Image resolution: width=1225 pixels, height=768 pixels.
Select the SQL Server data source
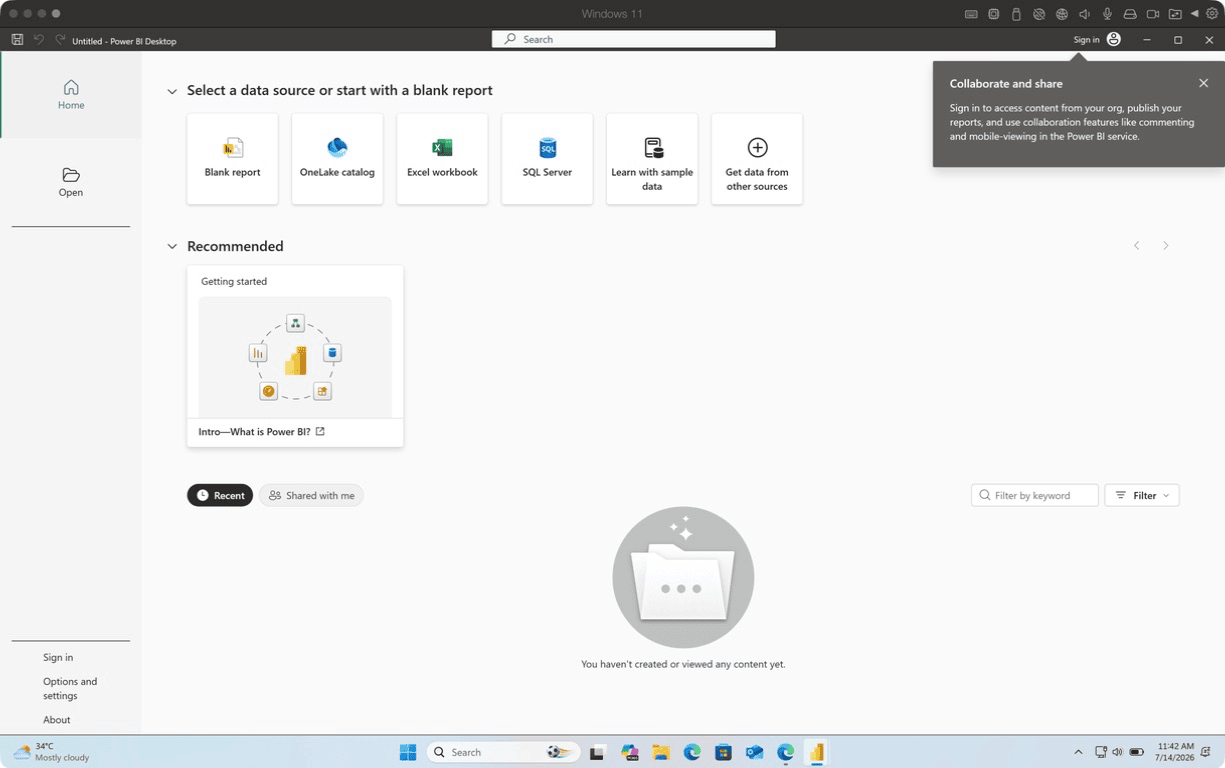pyautogui.click(x=547, y=159)
